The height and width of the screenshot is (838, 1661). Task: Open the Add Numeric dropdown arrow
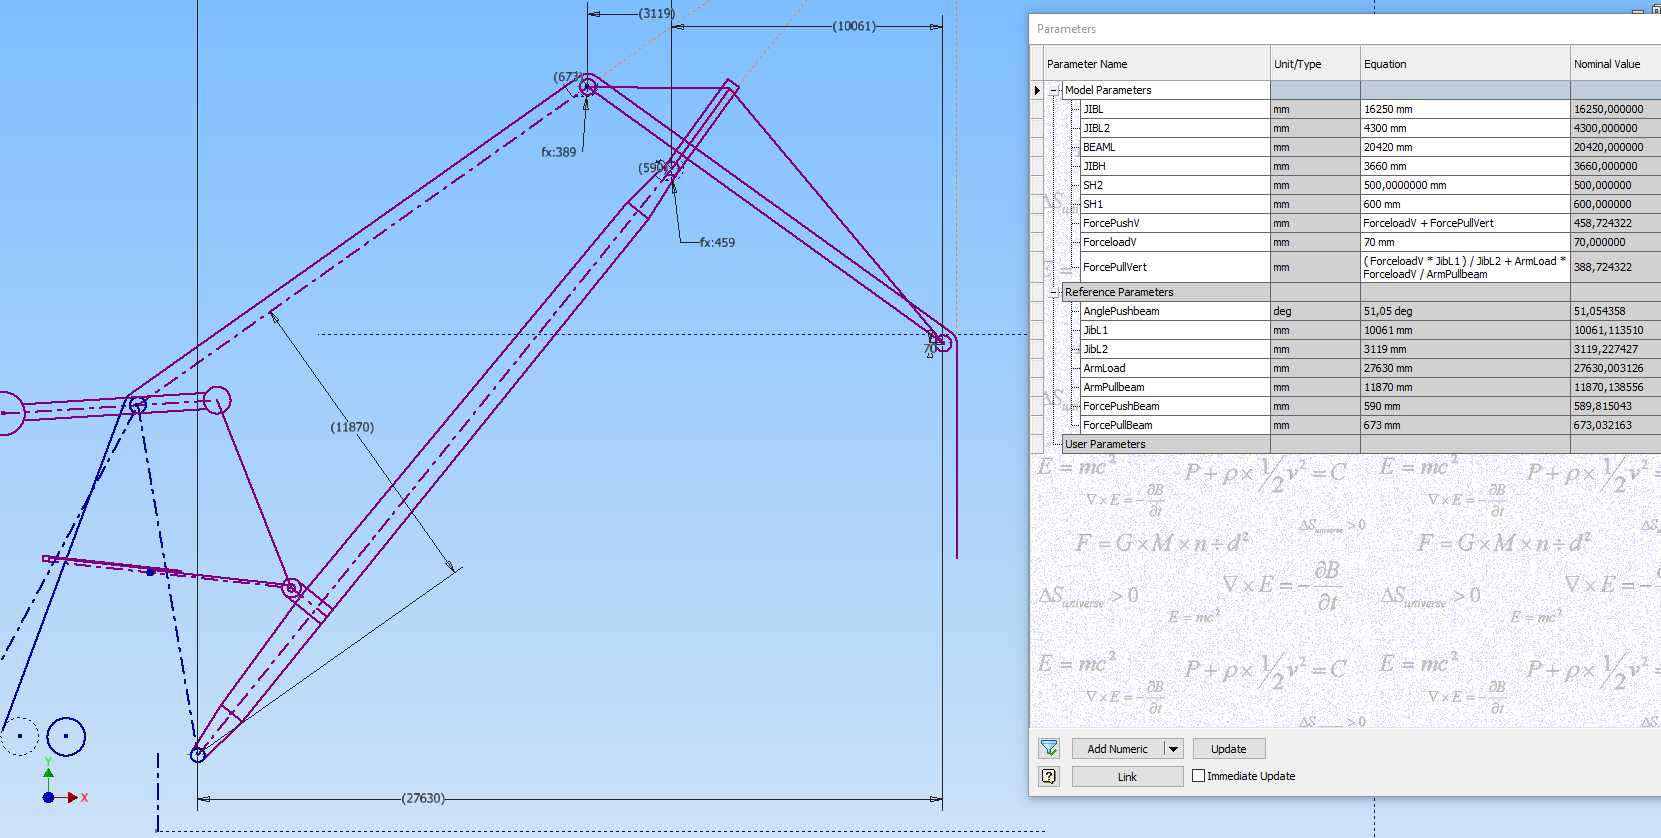1174,749
